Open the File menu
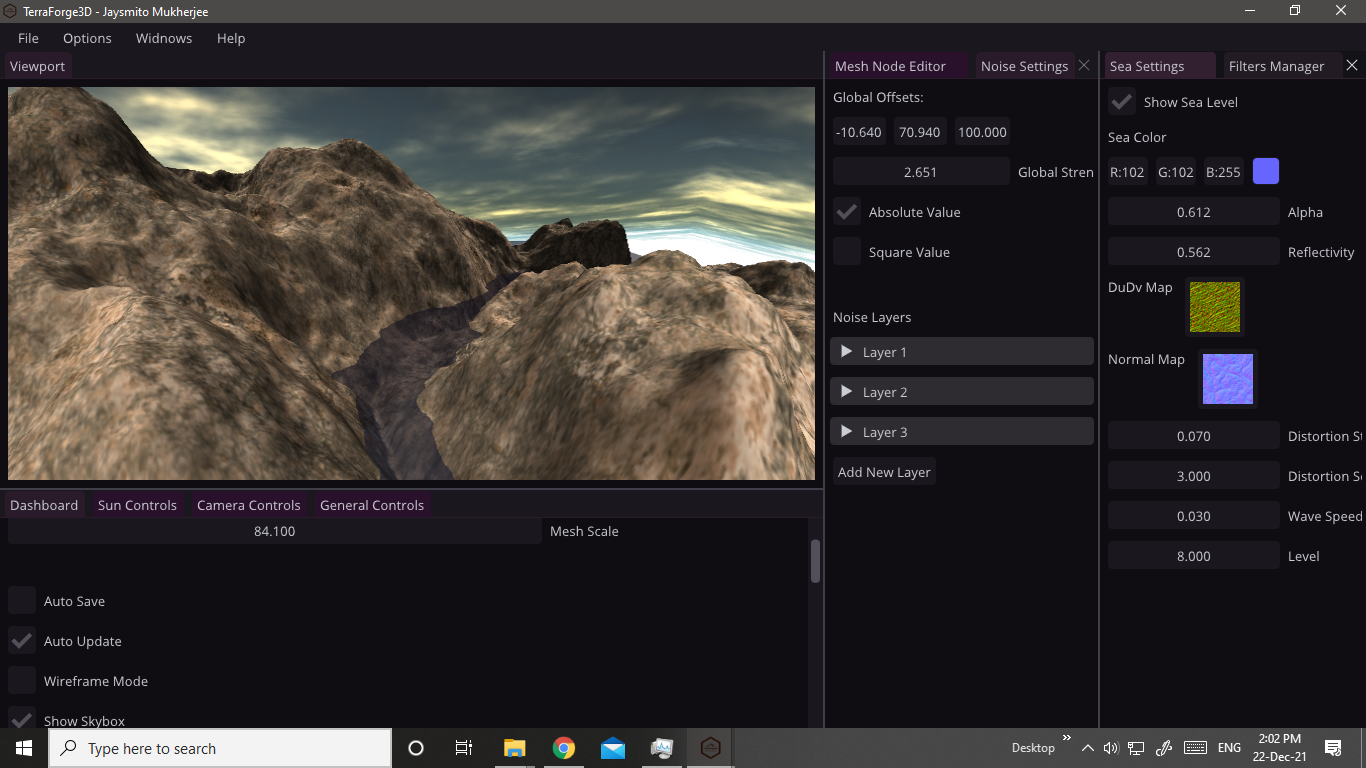1366x768 pixels. [28, 38]
